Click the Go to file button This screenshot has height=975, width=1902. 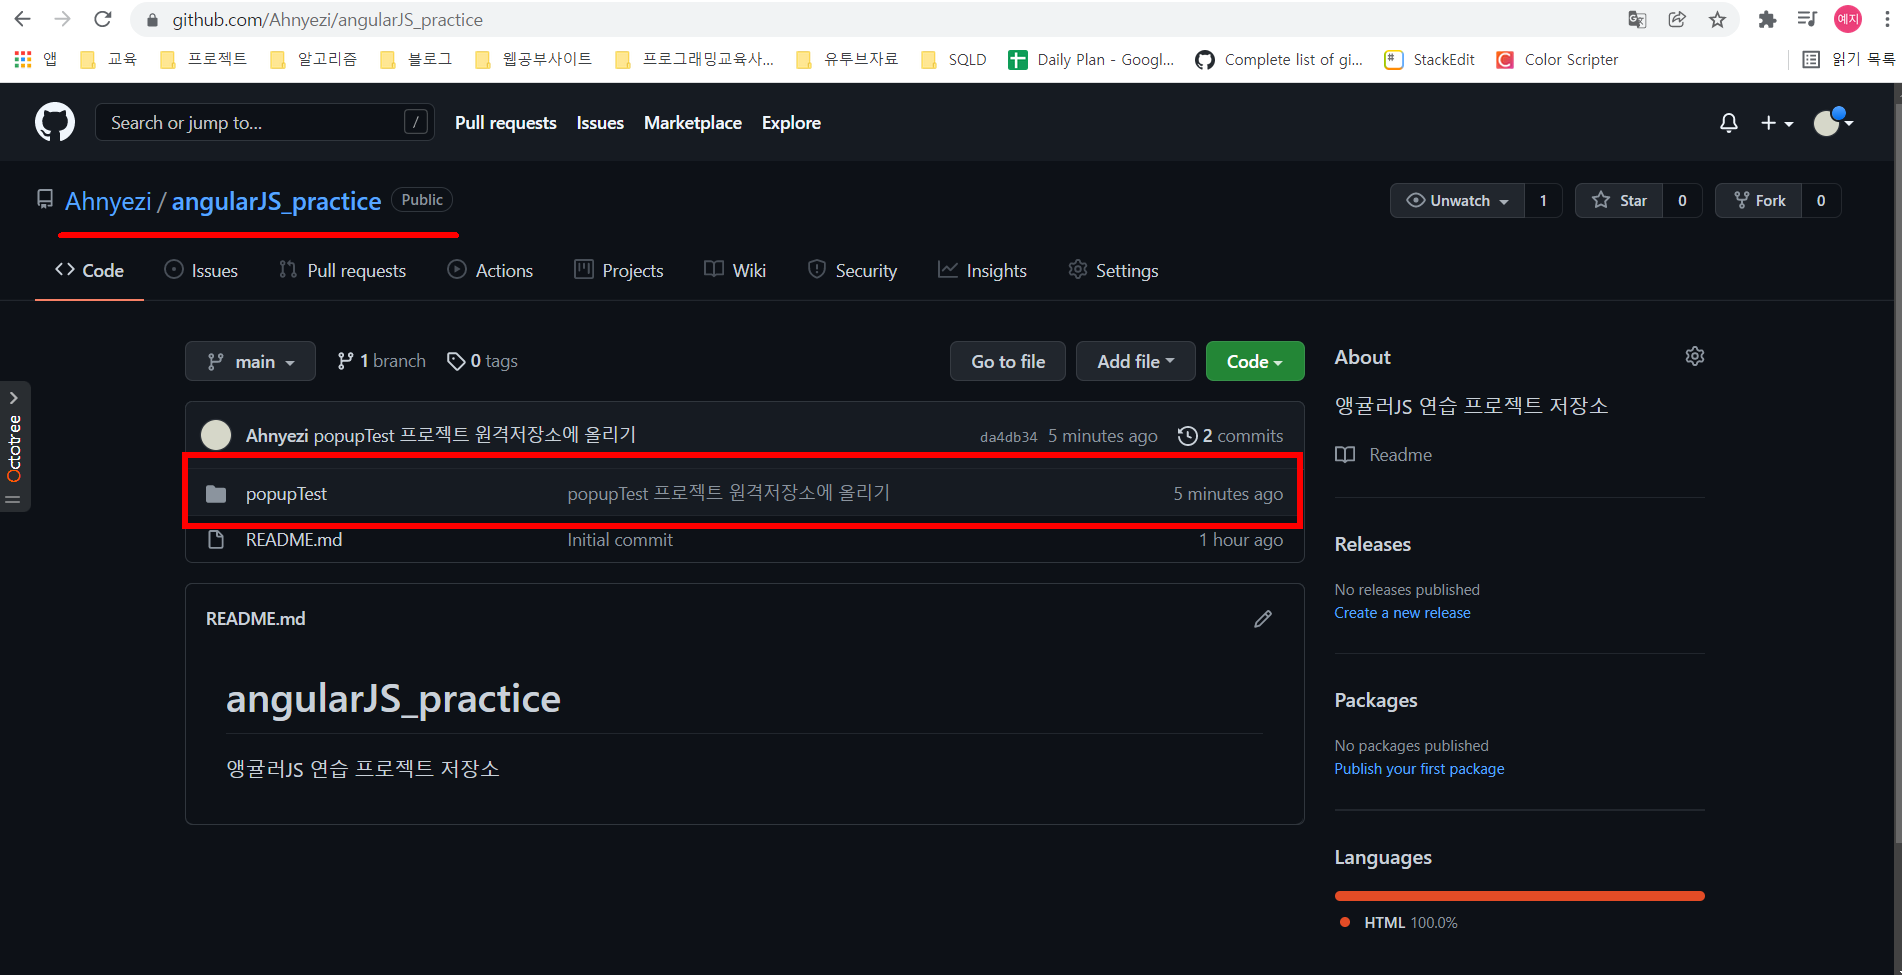1008,361
